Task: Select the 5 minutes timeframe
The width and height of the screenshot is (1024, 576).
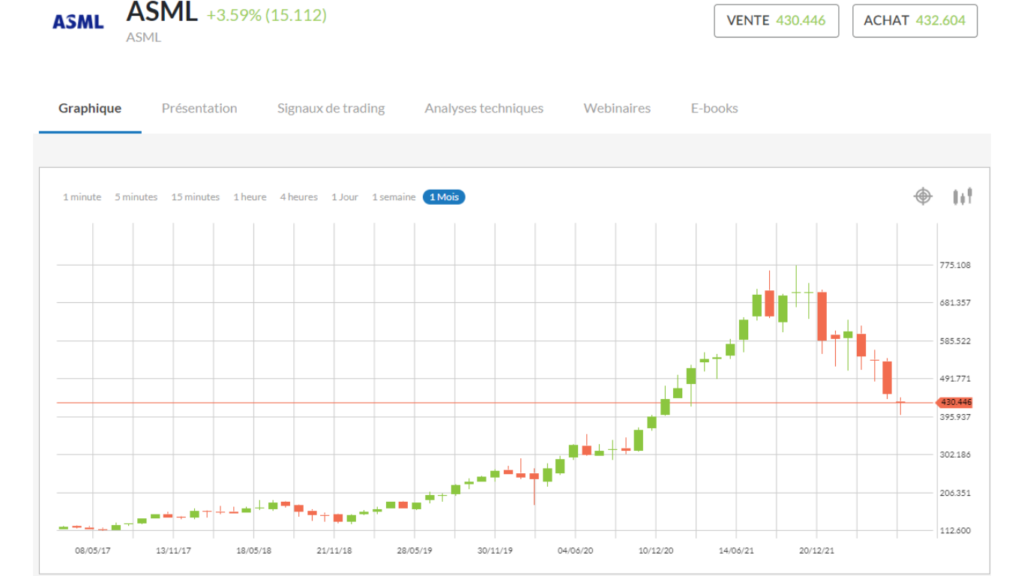Action: coord(136,197)
